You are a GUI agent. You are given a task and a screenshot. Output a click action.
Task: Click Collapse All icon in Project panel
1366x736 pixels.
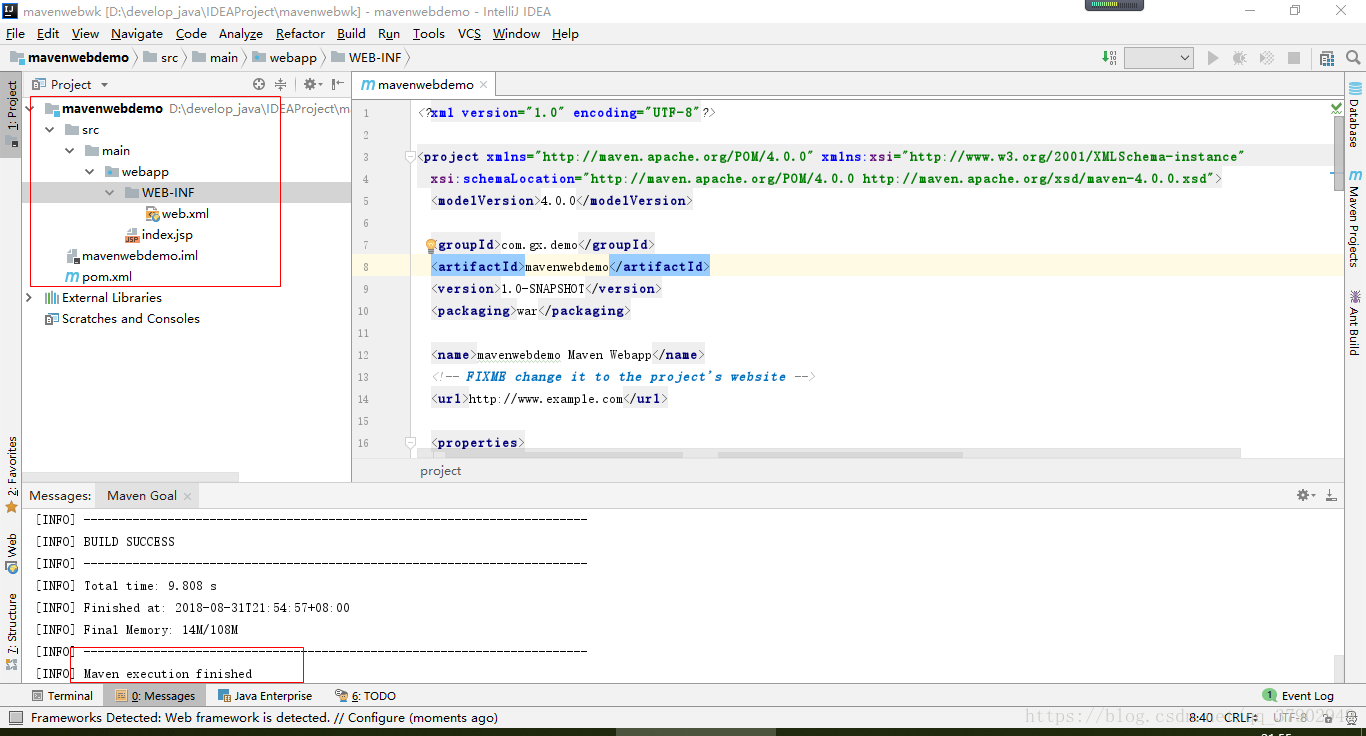[x=281, y=85]
